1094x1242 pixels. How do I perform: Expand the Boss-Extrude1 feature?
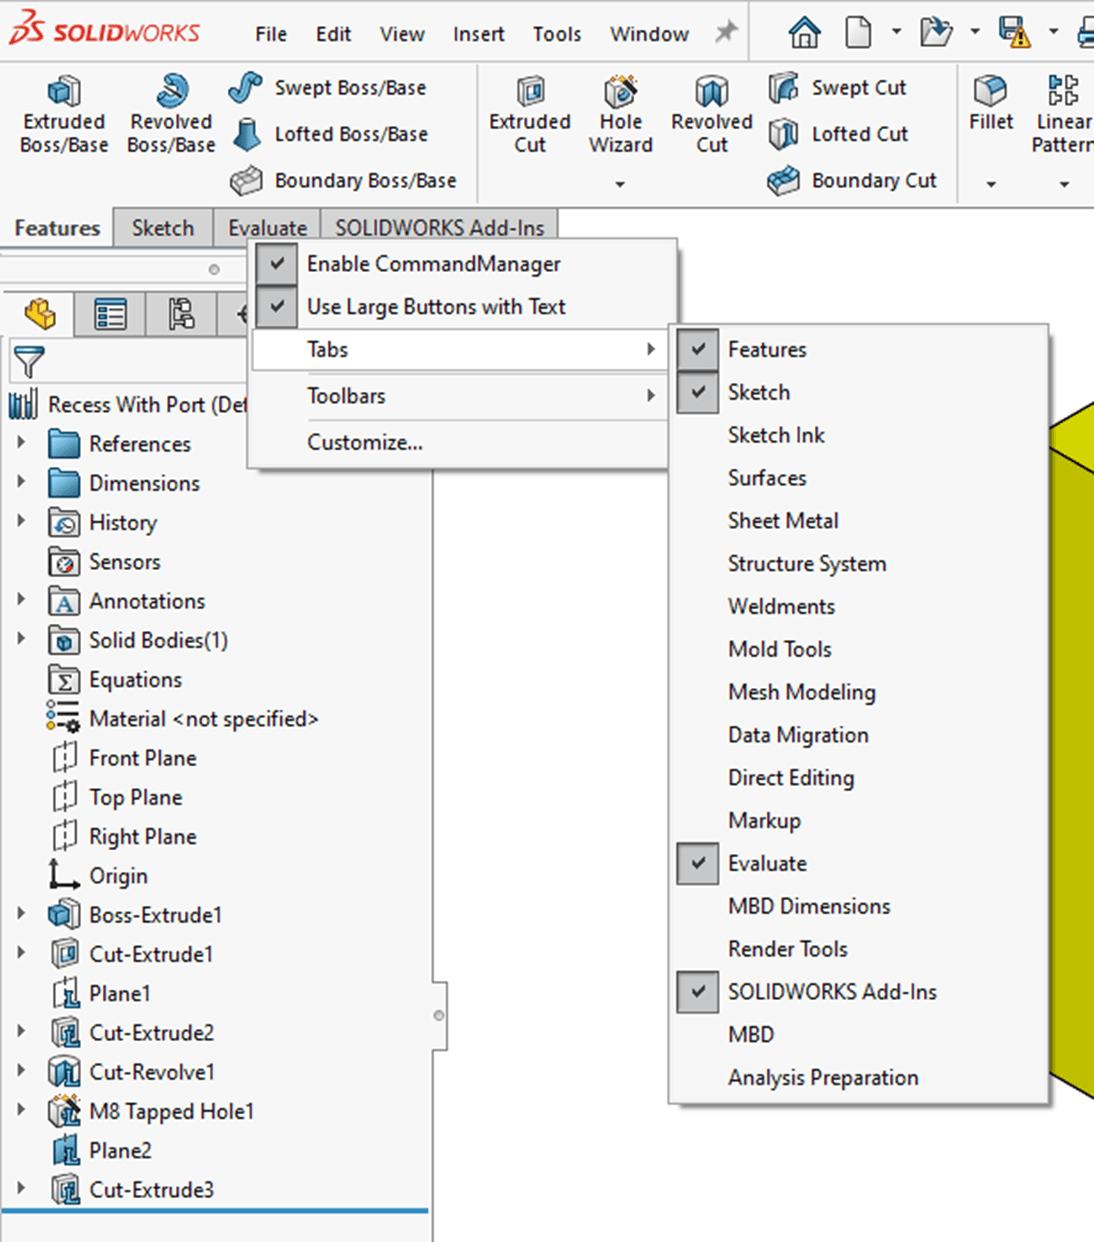click(x=22, y=914)
